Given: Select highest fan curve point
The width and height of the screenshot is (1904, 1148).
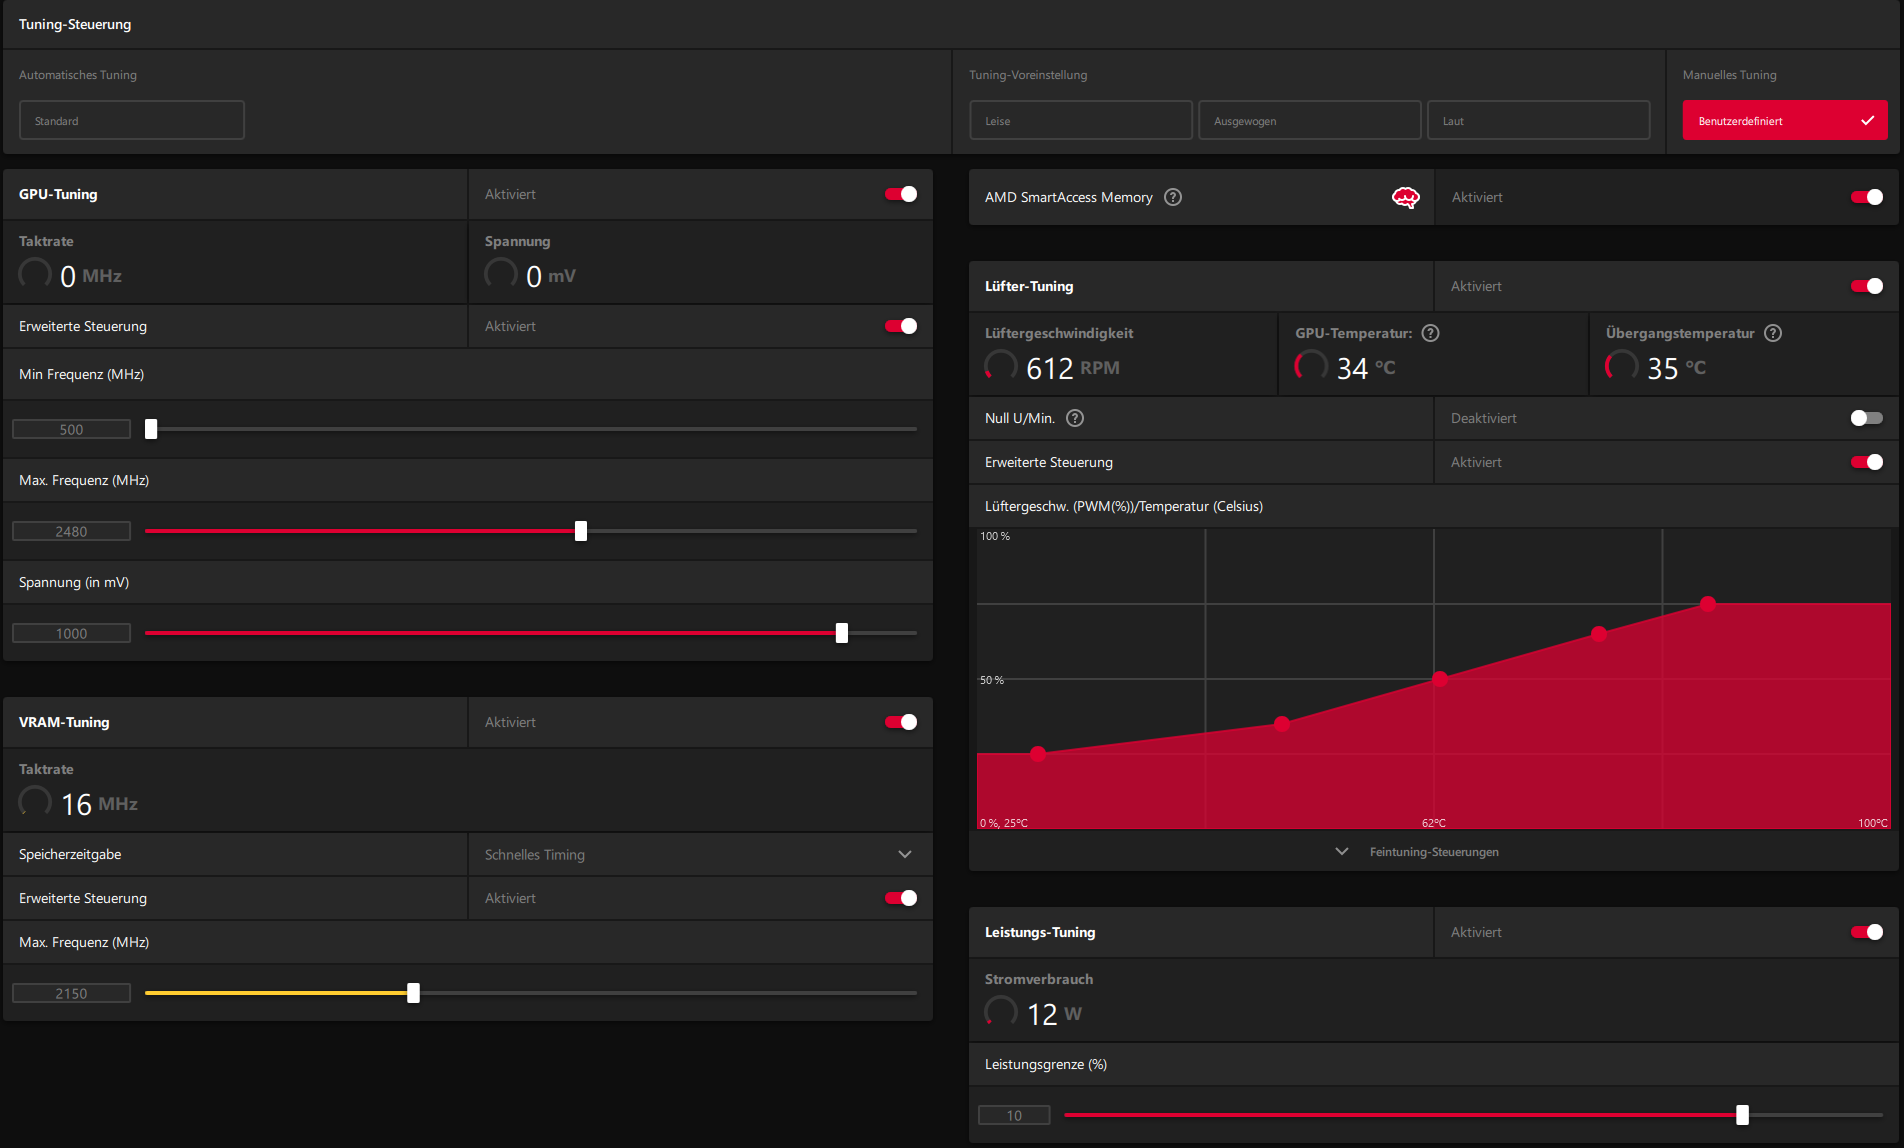Looking at the screenshot, I should 1708,603.
